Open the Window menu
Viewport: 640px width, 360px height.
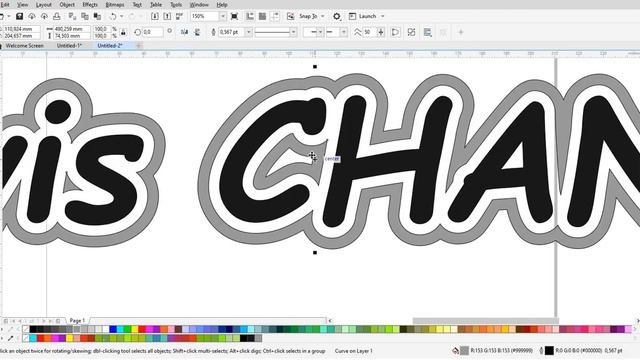199,5
